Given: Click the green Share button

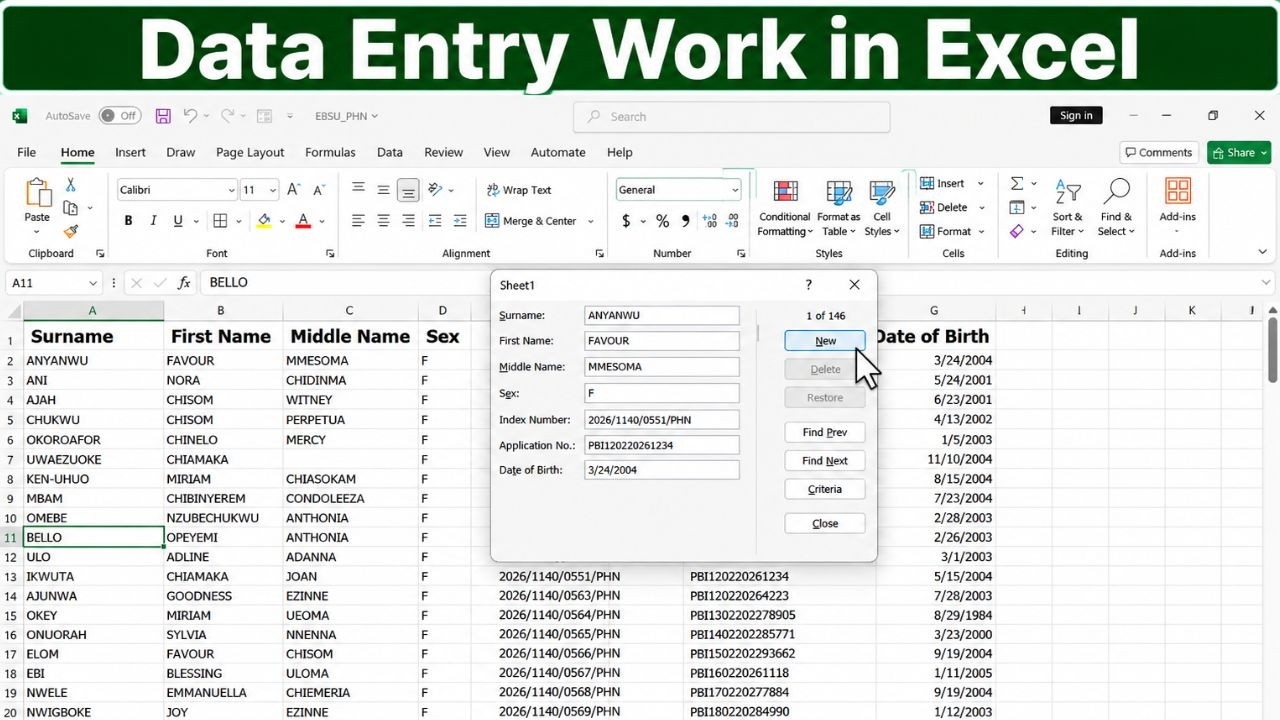Looking at the screenshot, I should pos(1238,152).
